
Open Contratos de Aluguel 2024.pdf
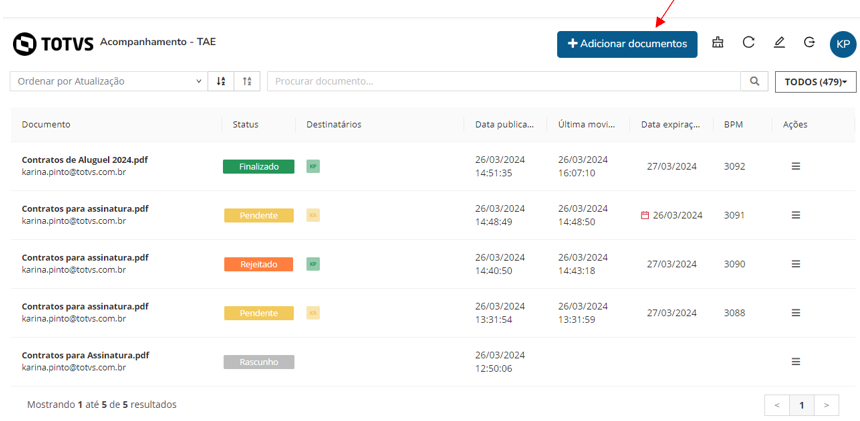[x=85, y=160]
